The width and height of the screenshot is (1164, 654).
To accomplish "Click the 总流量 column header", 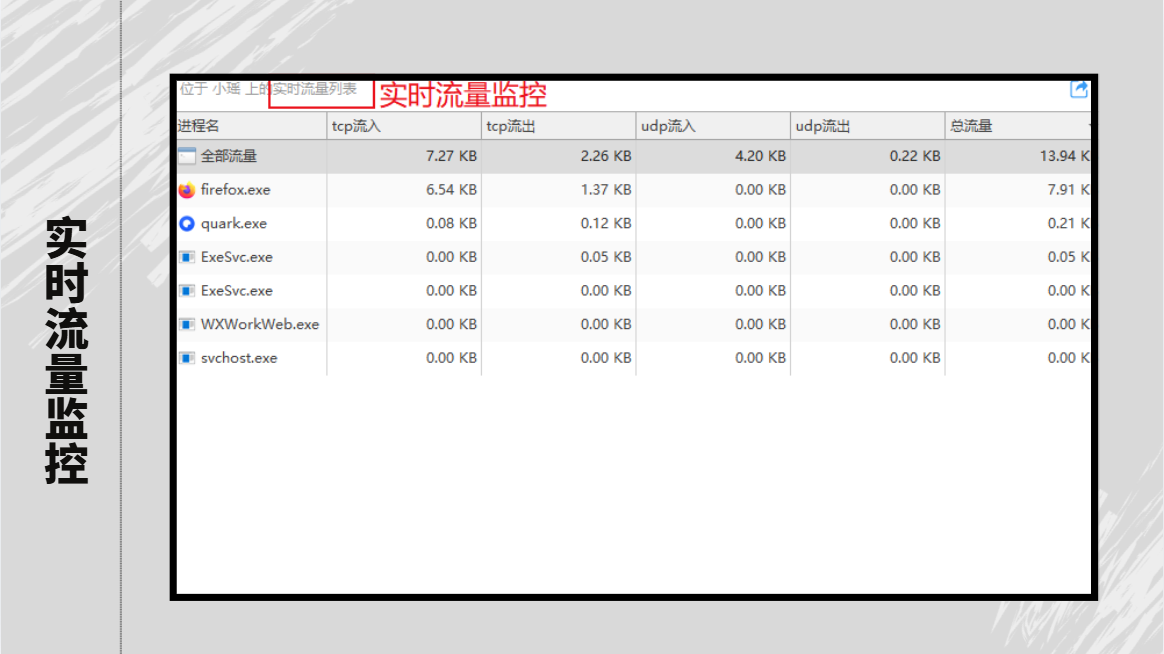I will click(x=1018, y=126).
